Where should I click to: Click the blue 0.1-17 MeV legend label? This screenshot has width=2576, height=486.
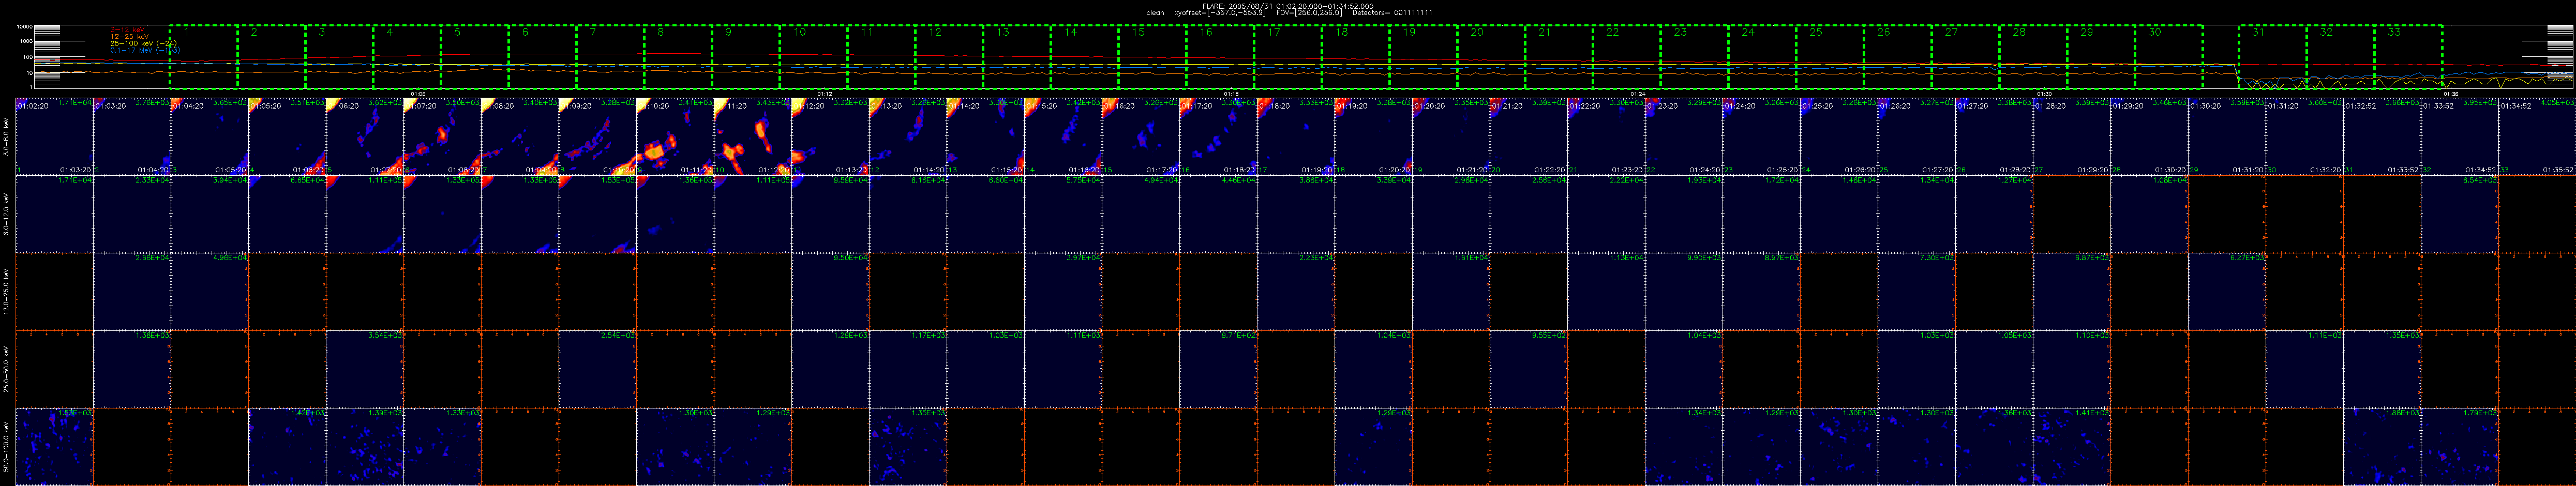coord(145,49)
